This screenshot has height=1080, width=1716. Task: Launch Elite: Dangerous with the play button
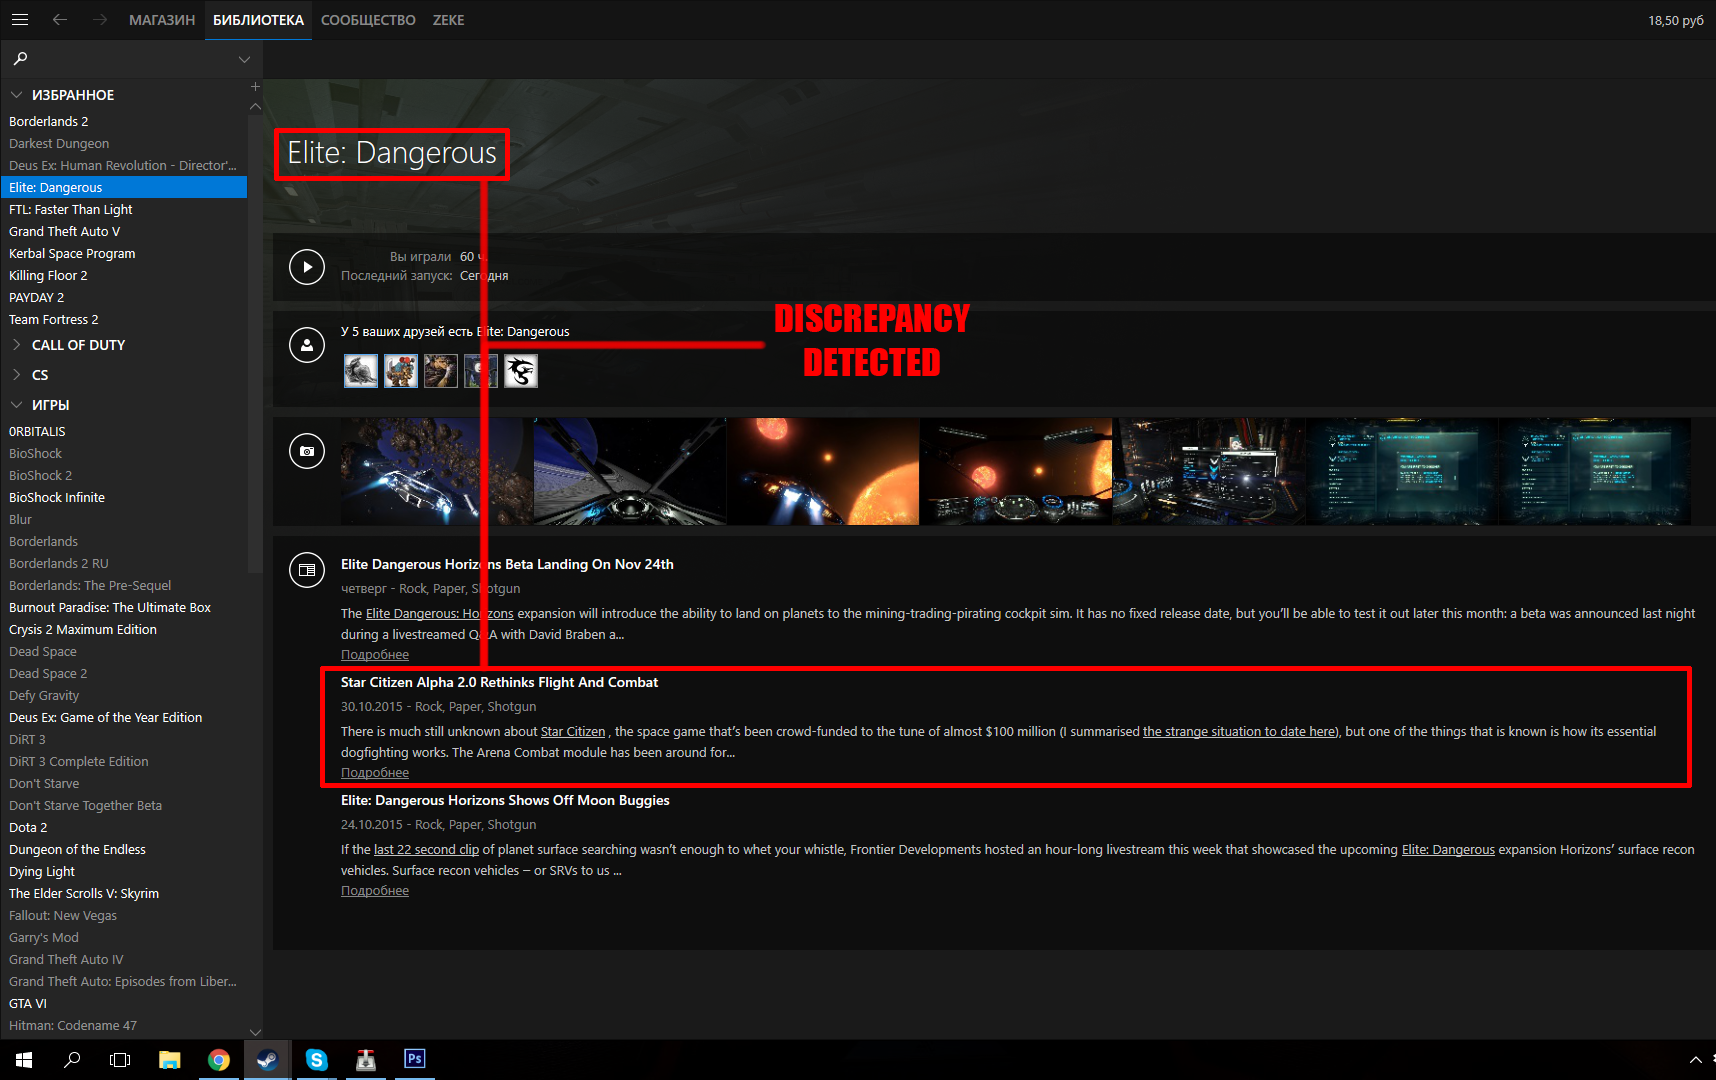coord(307,267)
